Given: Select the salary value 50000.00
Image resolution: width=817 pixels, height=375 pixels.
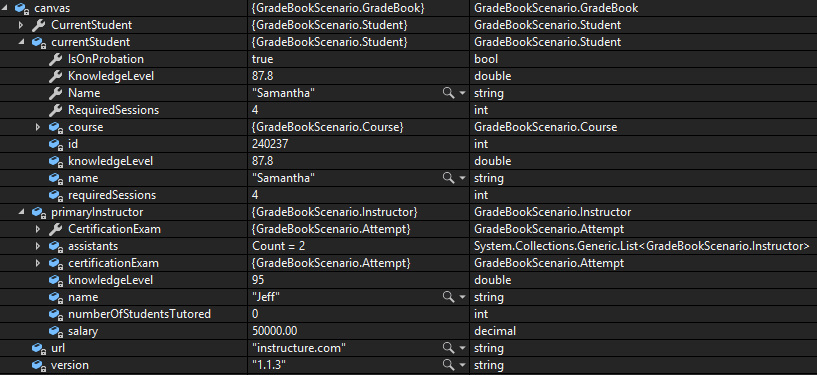Looking at the screenshot, I should tap(275, 331).
